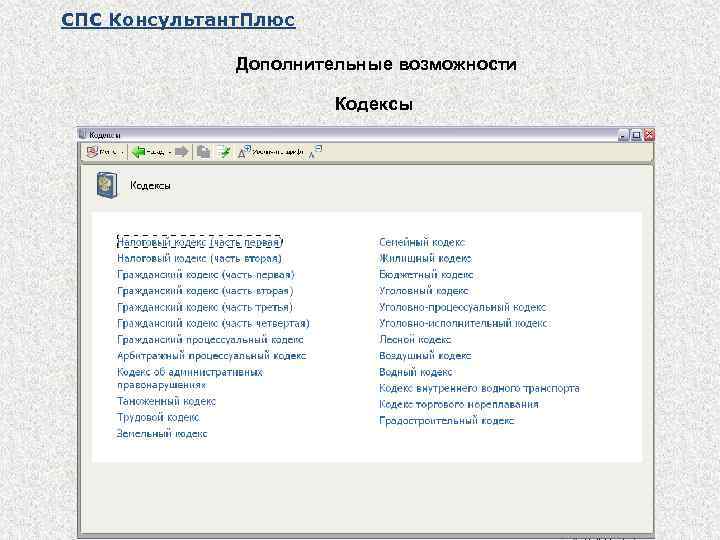This screenshot has width=720, height=540.
Task: Open Бюджетный кодекс link
Action: [x=426, y=275]
